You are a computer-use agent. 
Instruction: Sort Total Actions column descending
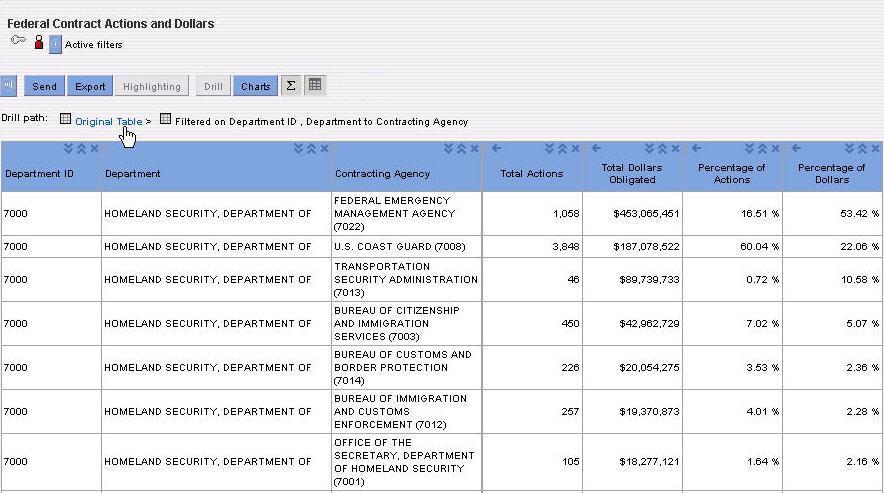click(549, 148)
